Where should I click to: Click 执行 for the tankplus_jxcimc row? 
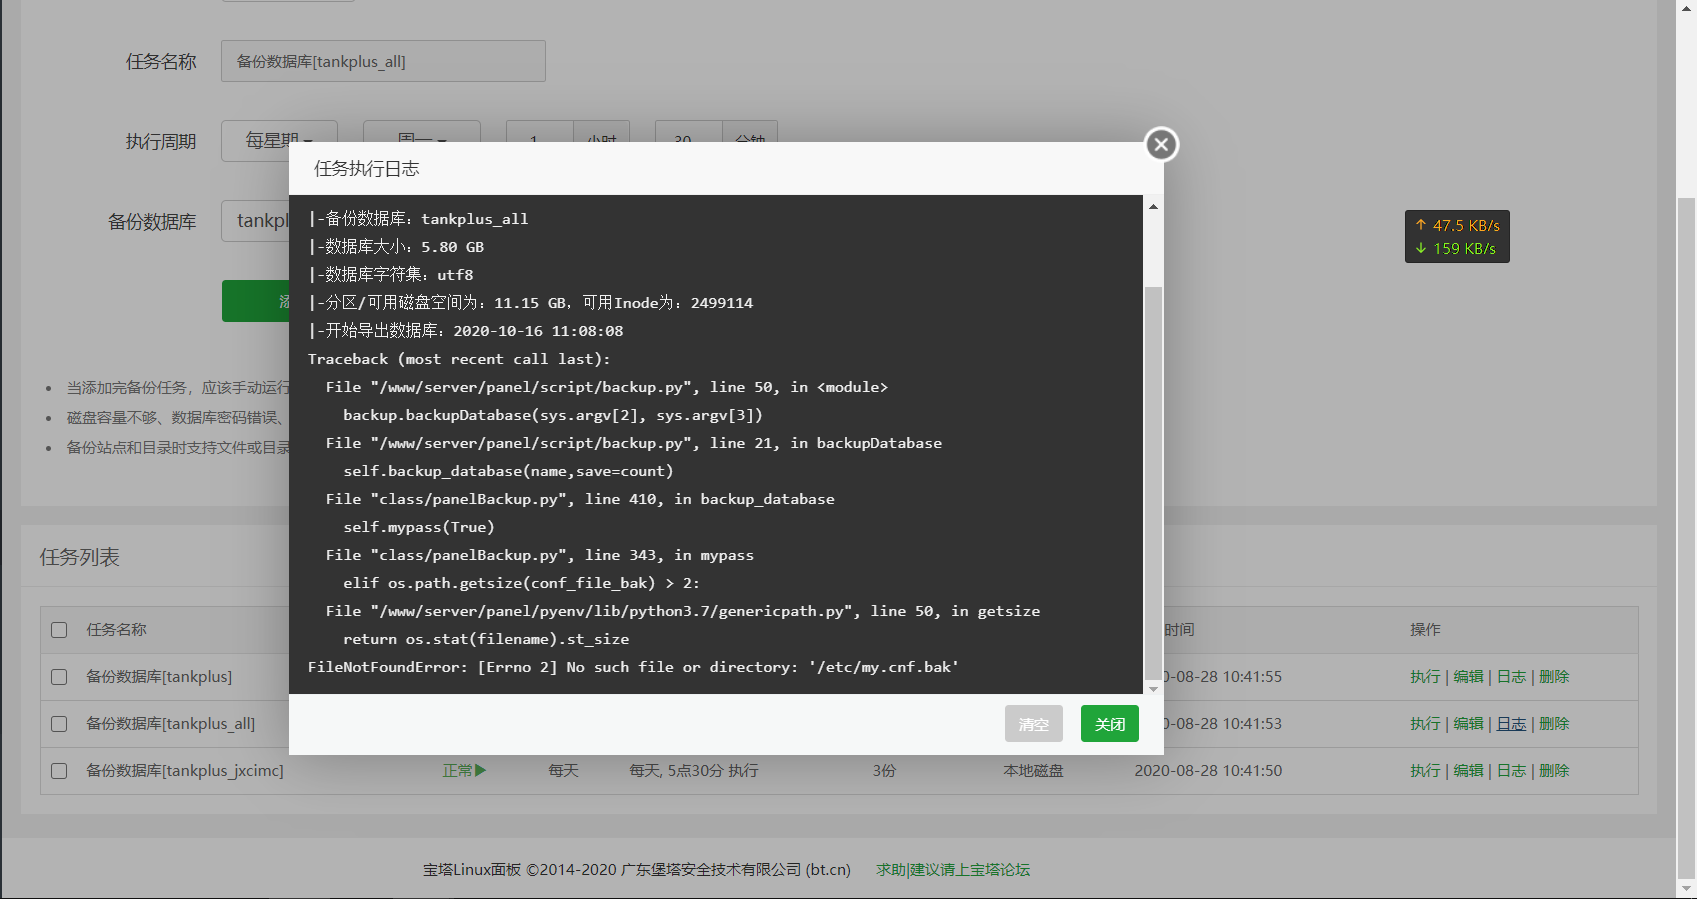(x=1425, y=771)
